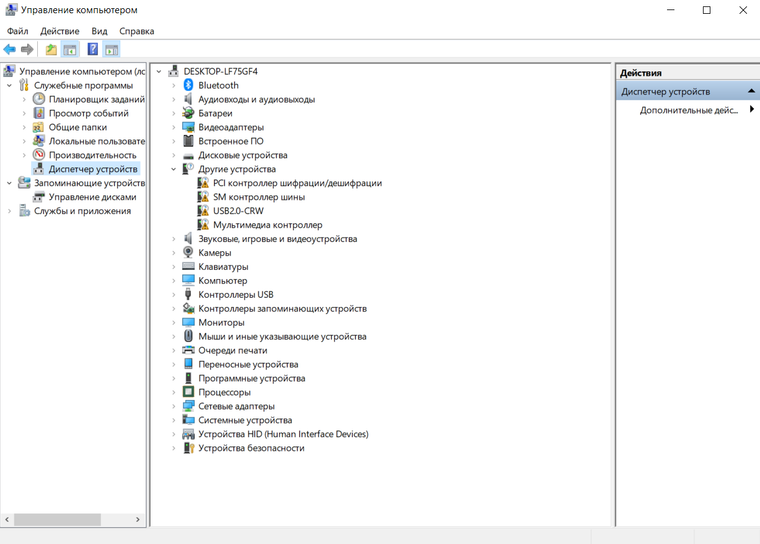Viewport: 760px width, 544px height.
Task: Click the Очереди печати printer icon
Action: pyautogui.click(x=188, y=350)
